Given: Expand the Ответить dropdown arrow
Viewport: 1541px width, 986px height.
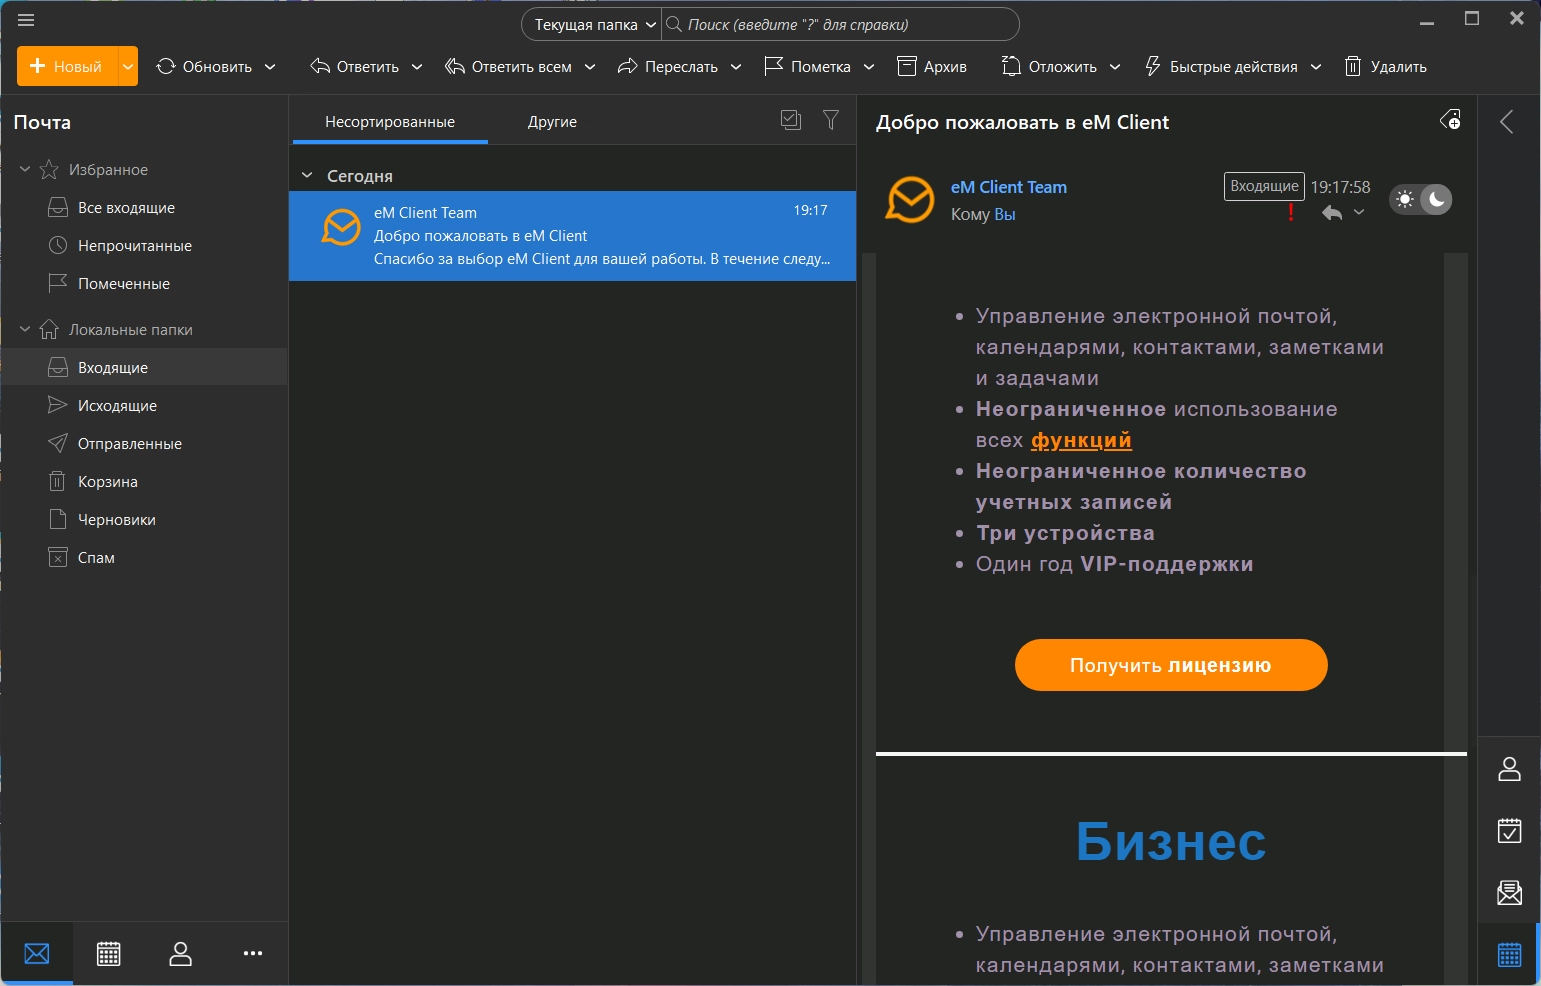Looking at the screenshot, I should 417,67.
